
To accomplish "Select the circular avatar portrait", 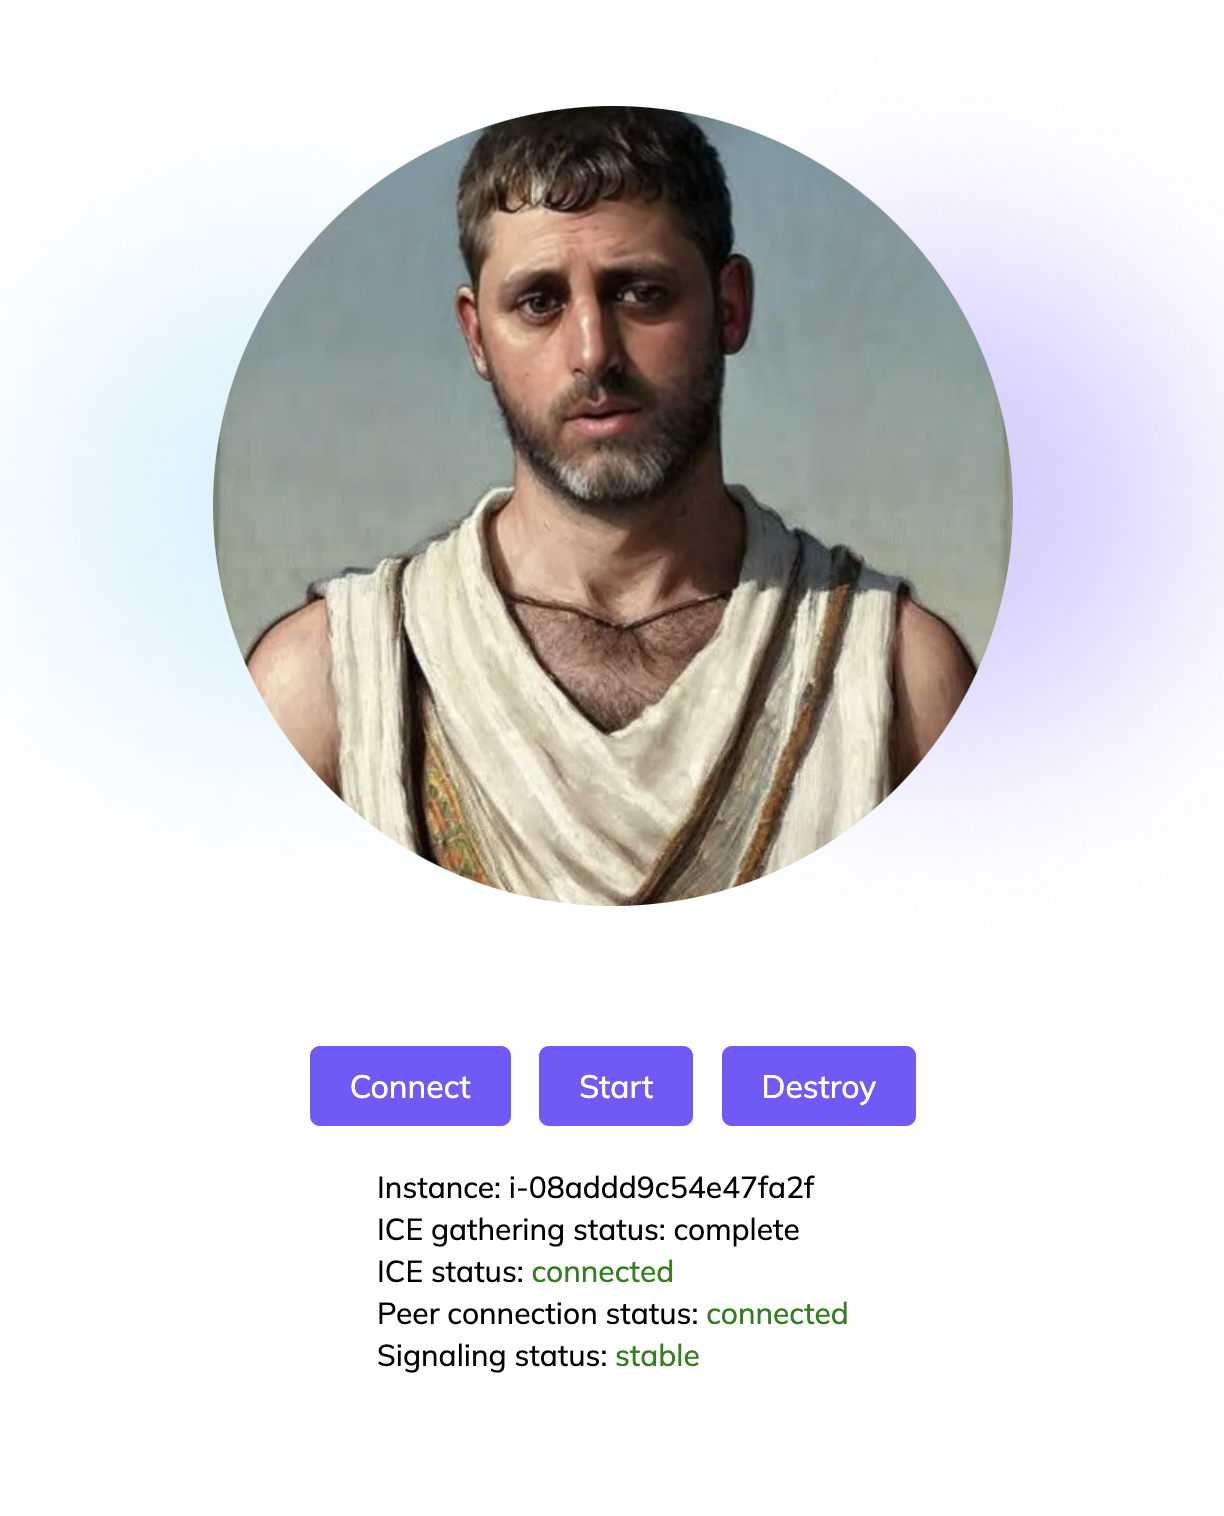I will (x=613, y=505).
